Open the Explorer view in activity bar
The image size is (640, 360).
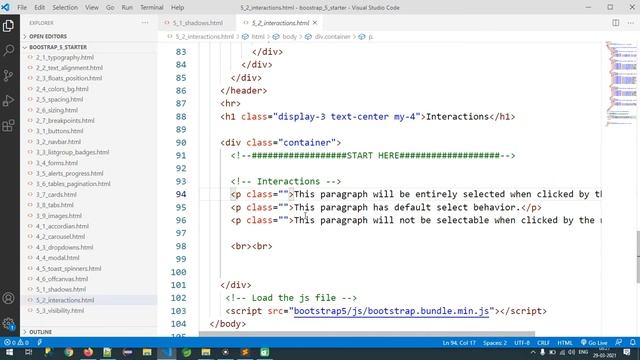8,26
